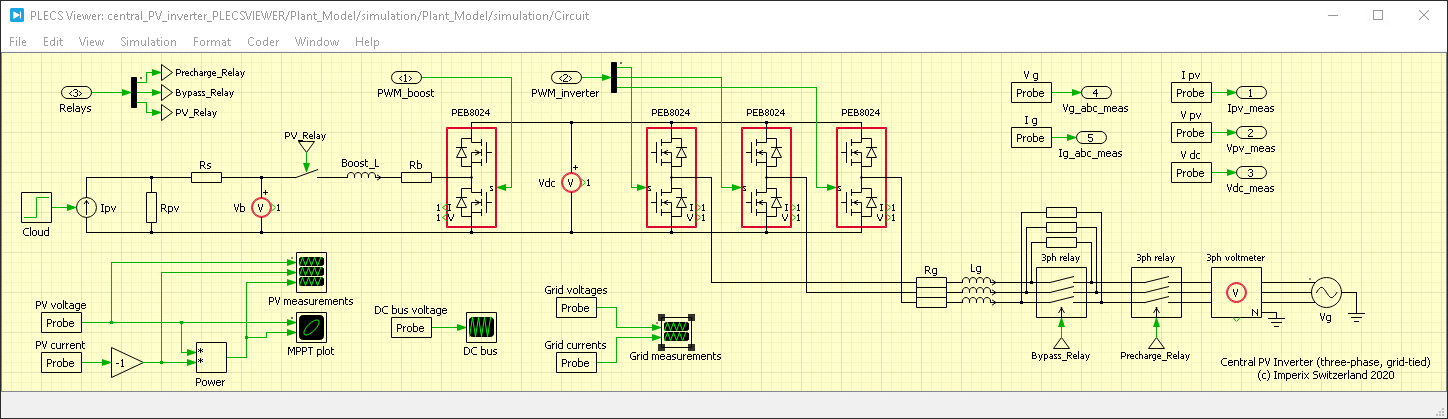The width and height of the screenshot is (1448, 419).
Task: Select the first inverter PEB8024 module
Action: 670,178
